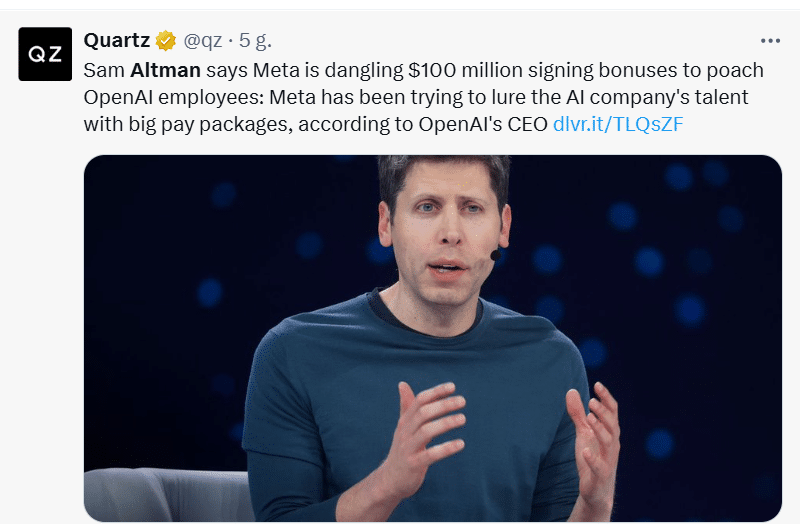Visit the @qz handle
The height and width of the screenshot is (524, 800).
[203, 40]
